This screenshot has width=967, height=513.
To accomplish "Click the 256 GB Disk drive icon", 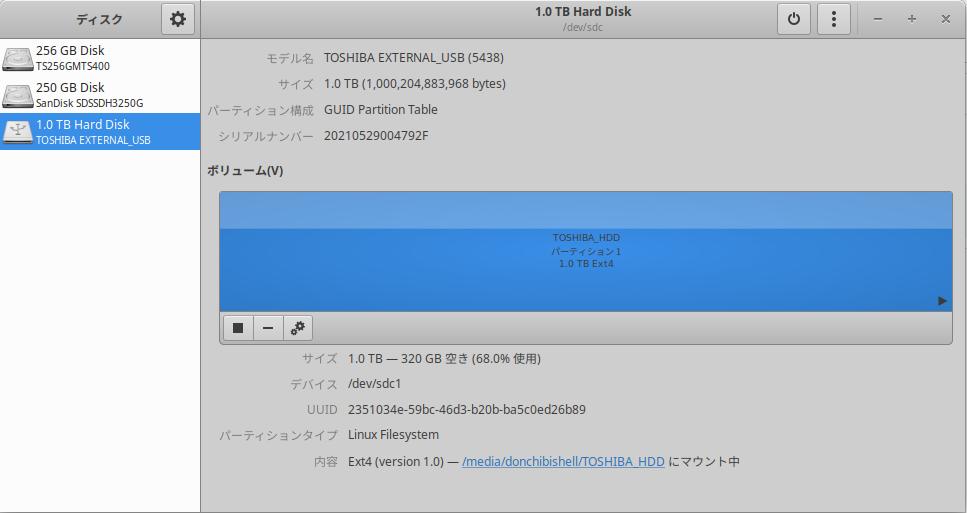I will 18,59.
